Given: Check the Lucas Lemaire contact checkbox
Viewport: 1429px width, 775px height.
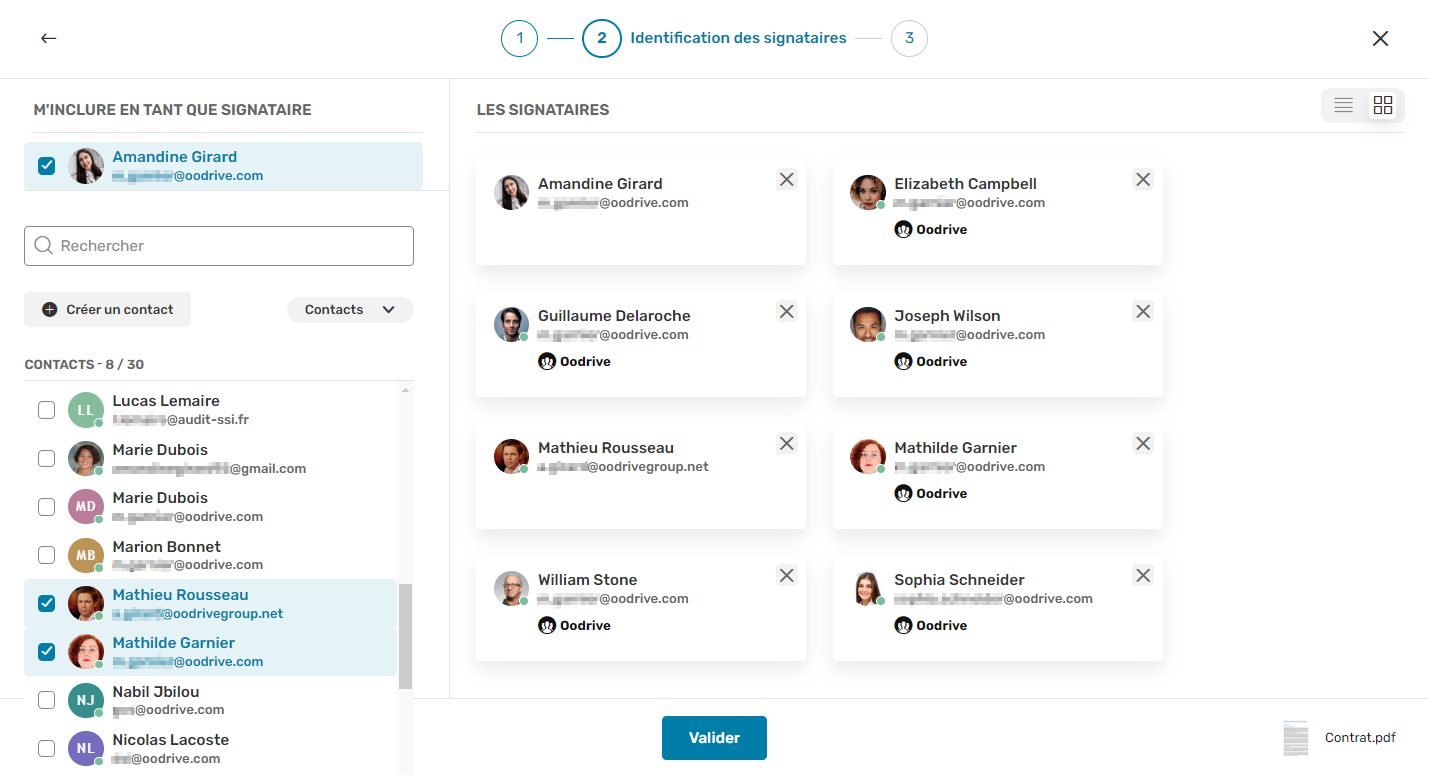Looking at the screenshot, I should 46,410.
